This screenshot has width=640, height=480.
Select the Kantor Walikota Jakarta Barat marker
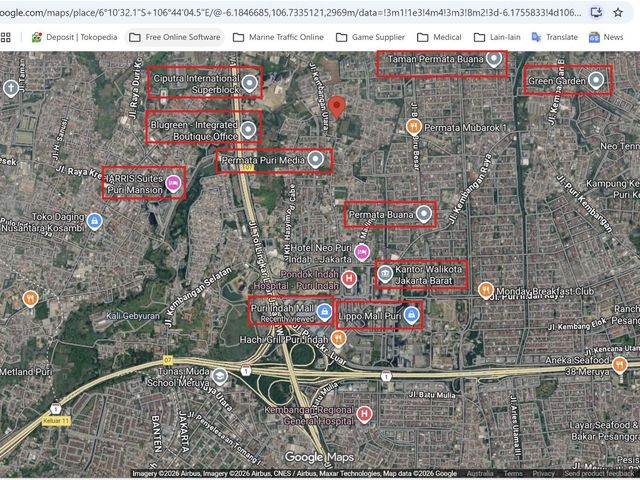(x=385, y=274)
